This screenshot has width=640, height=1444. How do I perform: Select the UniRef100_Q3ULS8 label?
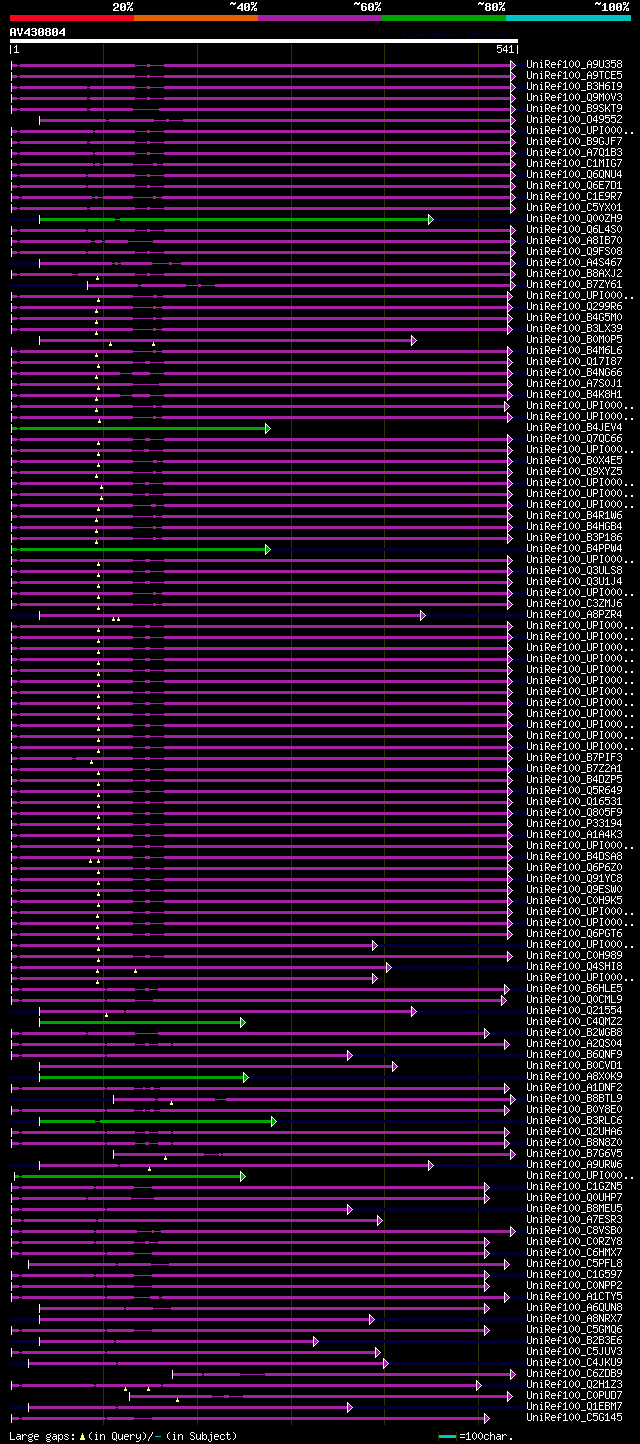tap(574, 570)
